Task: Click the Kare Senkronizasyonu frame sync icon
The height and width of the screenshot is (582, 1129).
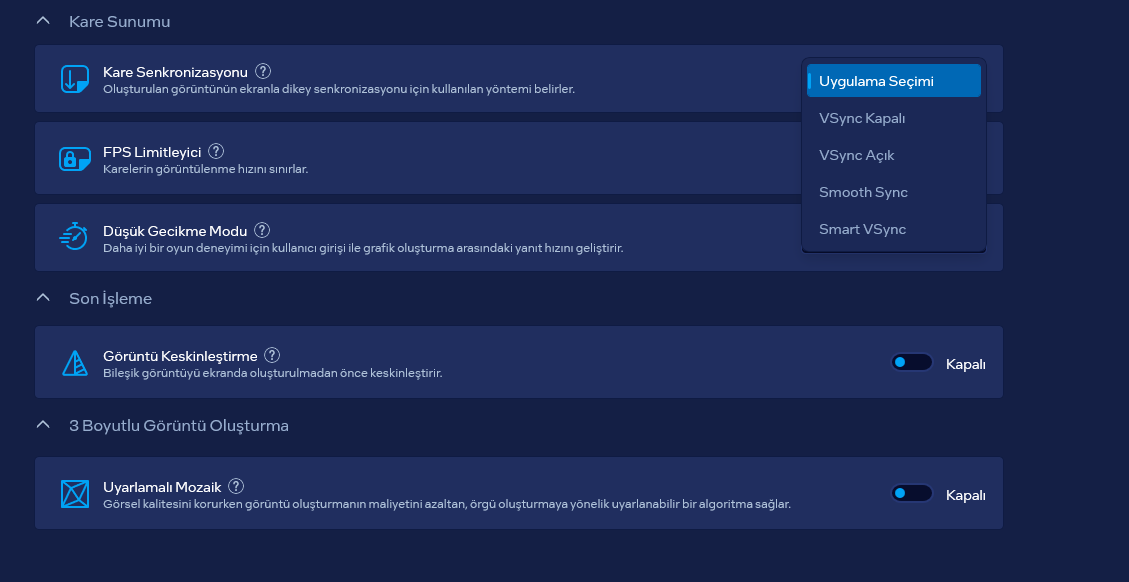Action: (x=75, y=79)
